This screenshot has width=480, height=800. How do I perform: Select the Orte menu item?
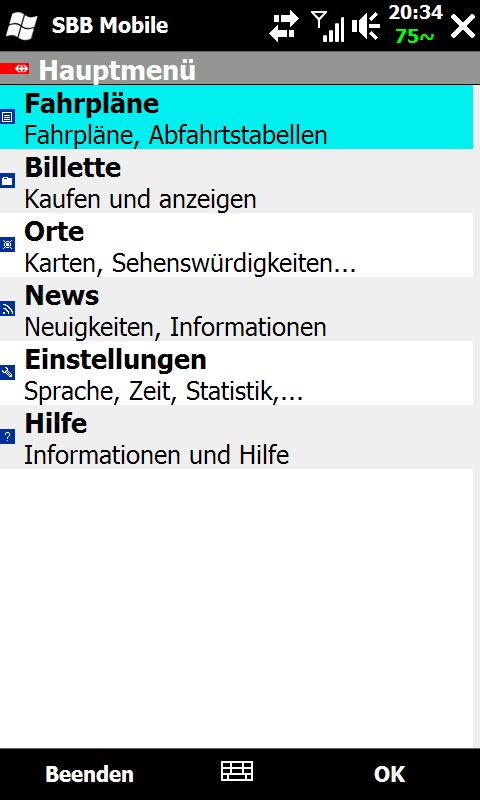(237, 245)
